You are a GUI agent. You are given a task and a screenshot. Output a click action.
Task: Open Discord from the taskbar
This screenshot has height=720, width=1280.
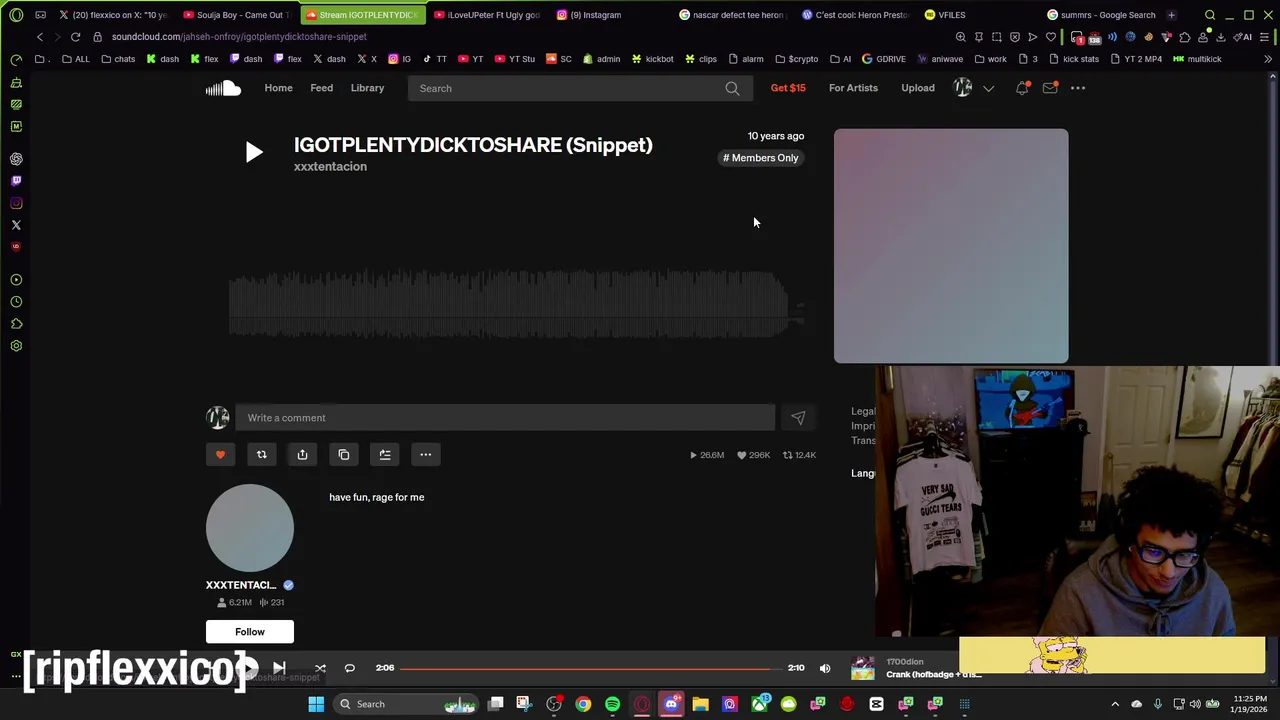coord(671,704)
